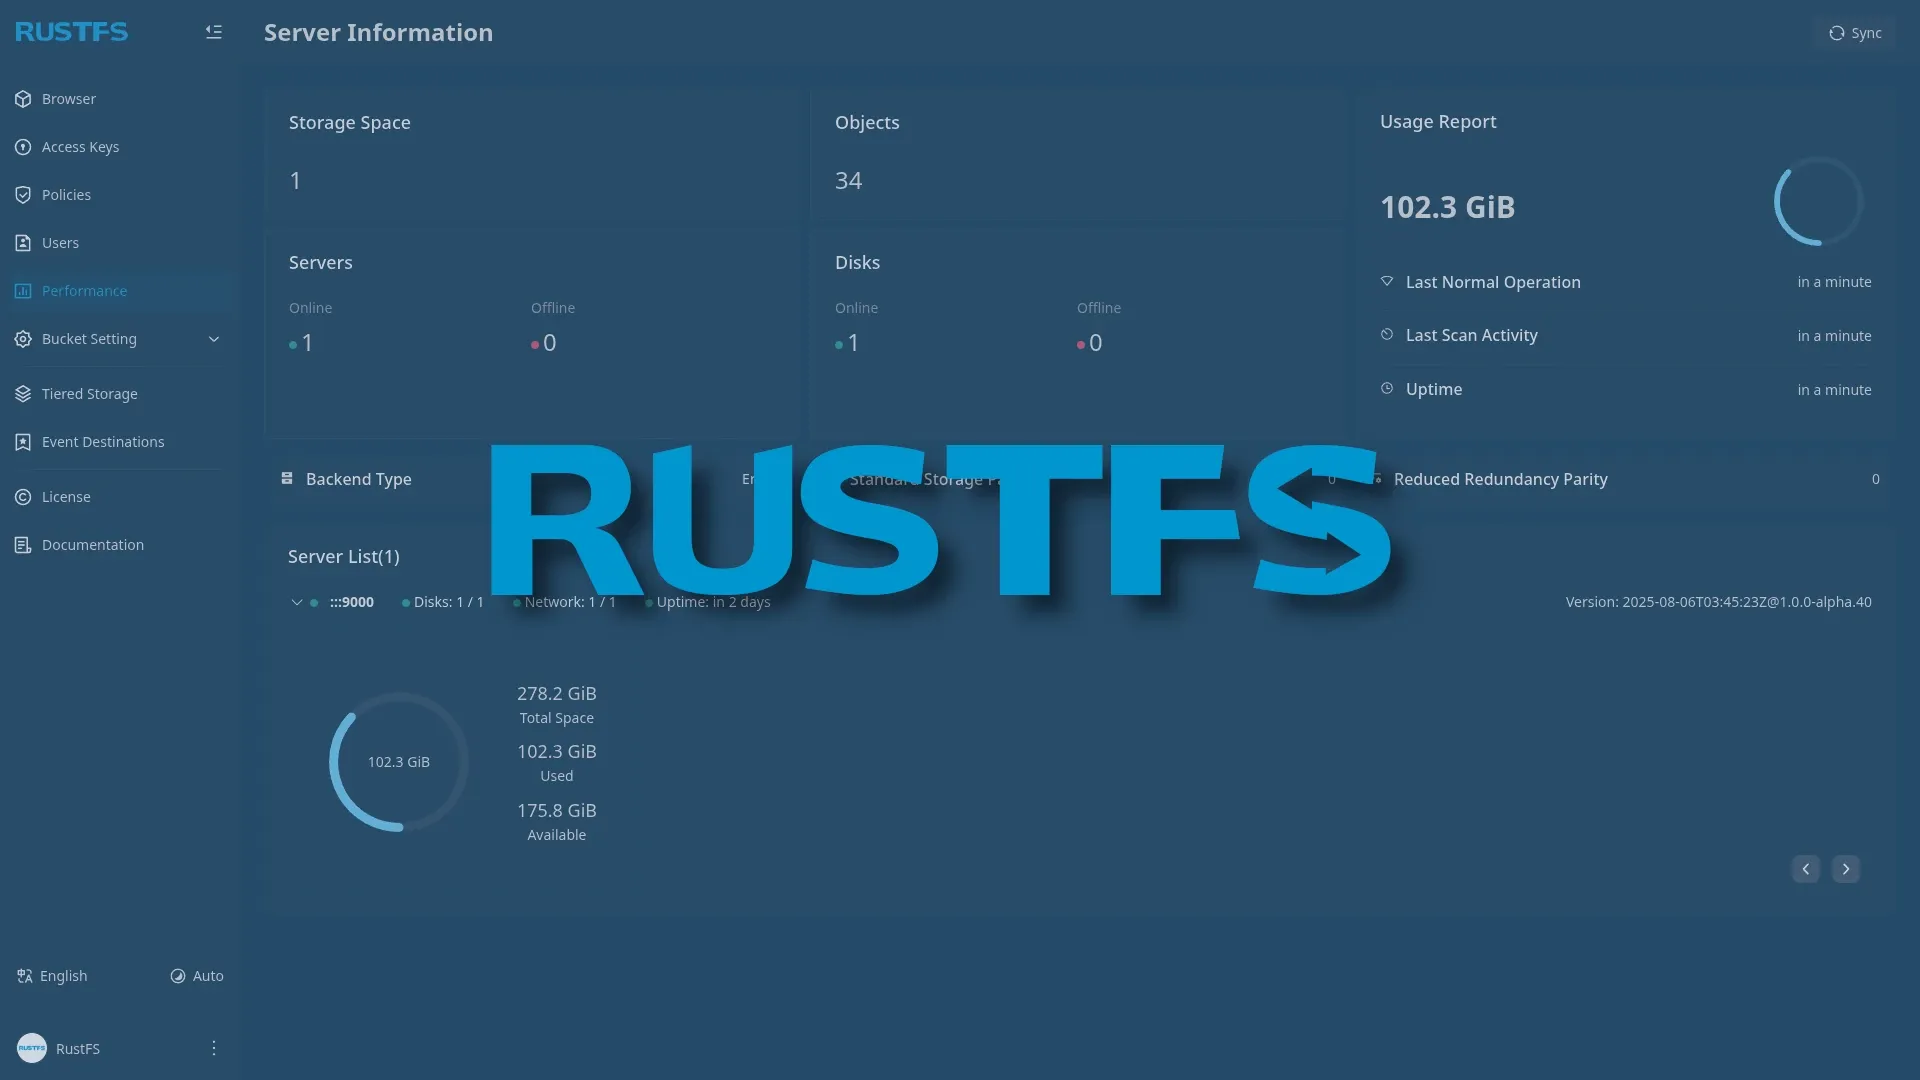This screenshot has height=1080, width=1920.
Task: Click the Objects count 34
Action: pos(848,181)
